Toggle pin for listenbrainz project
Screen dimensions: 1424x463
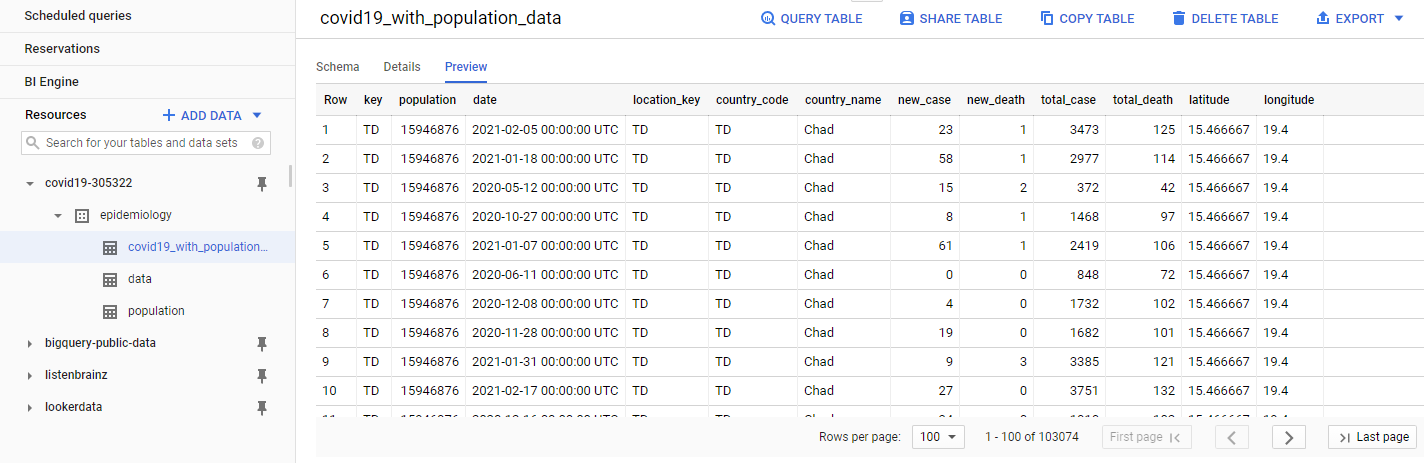pyautogui.click(x=262, y=375)
